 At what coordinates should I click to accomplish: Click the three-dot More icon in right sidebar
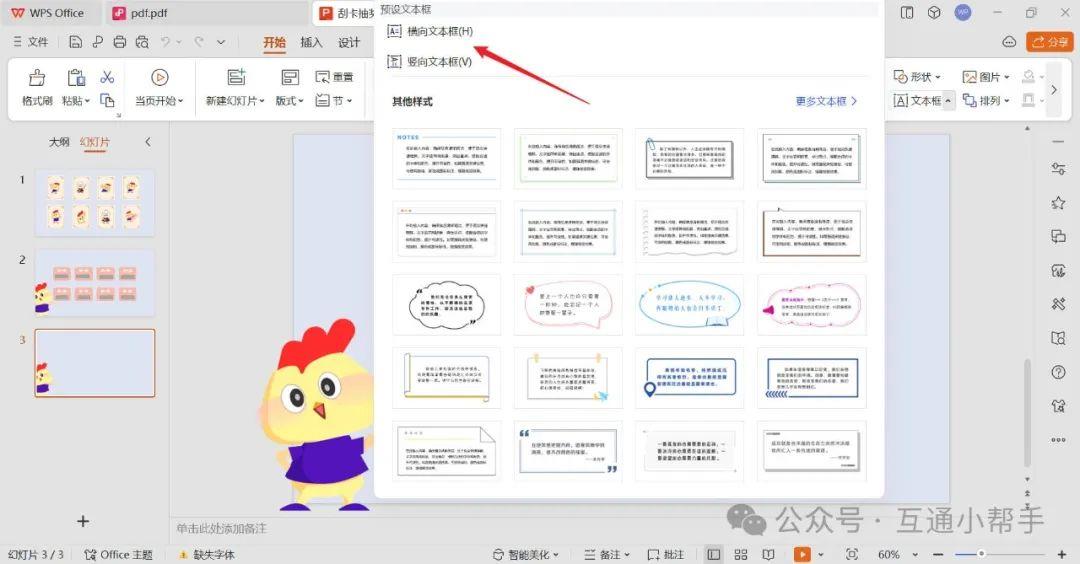[x=1058, y=439]
